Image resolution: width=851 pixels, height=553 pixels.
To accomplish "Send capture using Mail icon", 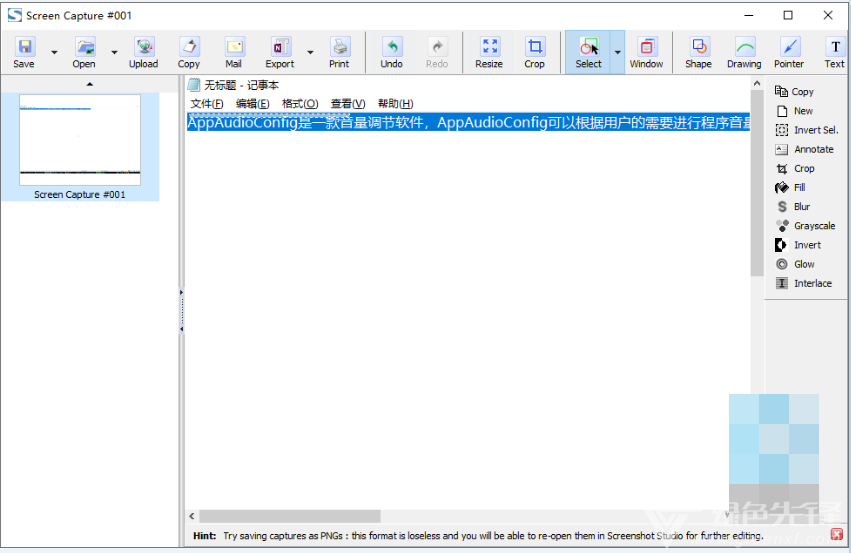I will 233,52.
